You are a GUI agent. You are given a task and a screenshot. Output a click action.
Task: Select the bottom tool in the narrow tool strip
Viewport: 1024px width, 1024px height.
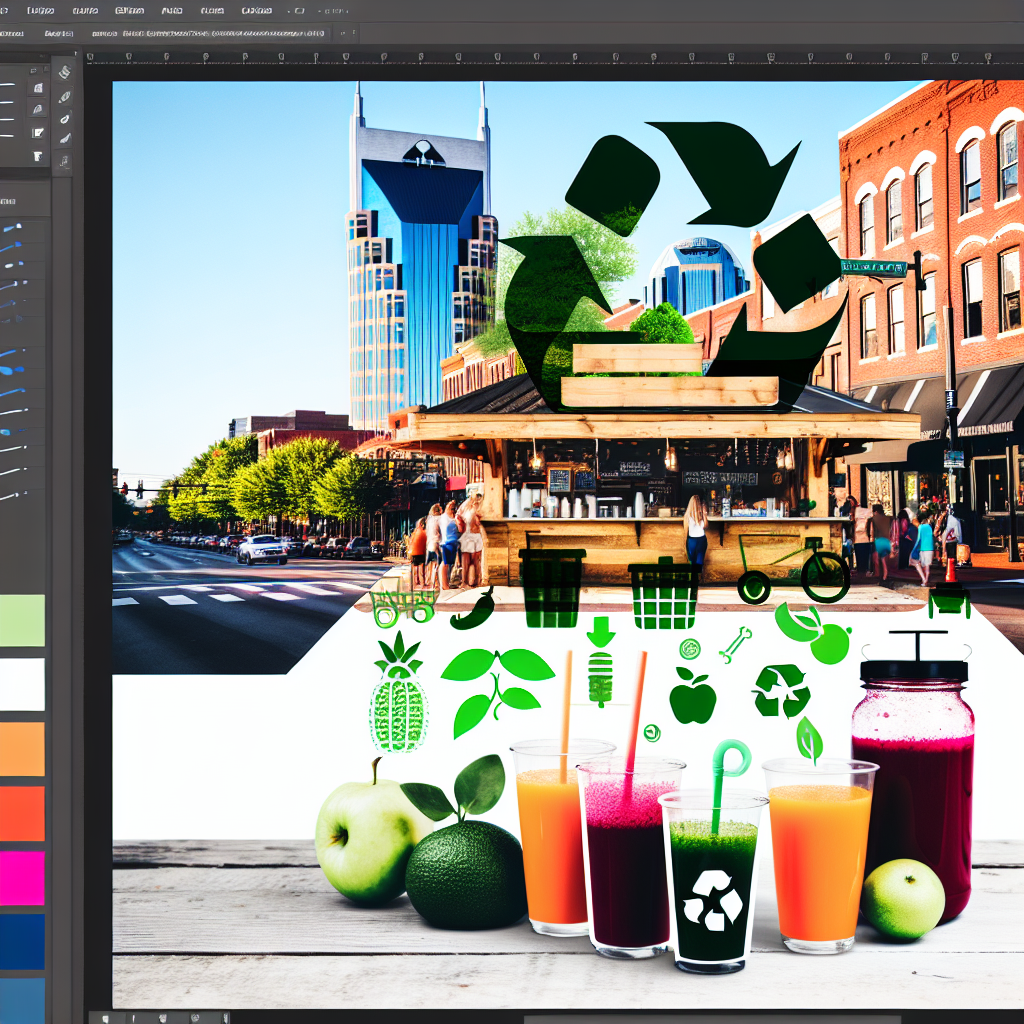pyautogui.click(x=65, y=160)
